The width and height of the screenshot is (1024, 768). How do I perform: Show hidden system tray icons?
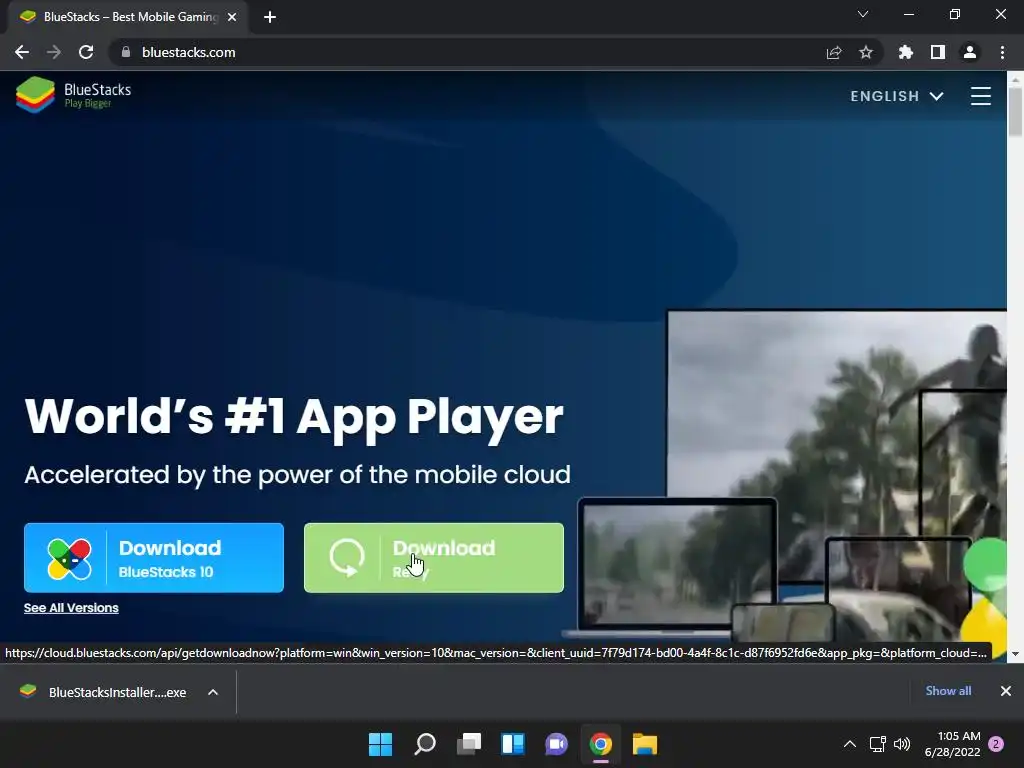tap(850, 744)
